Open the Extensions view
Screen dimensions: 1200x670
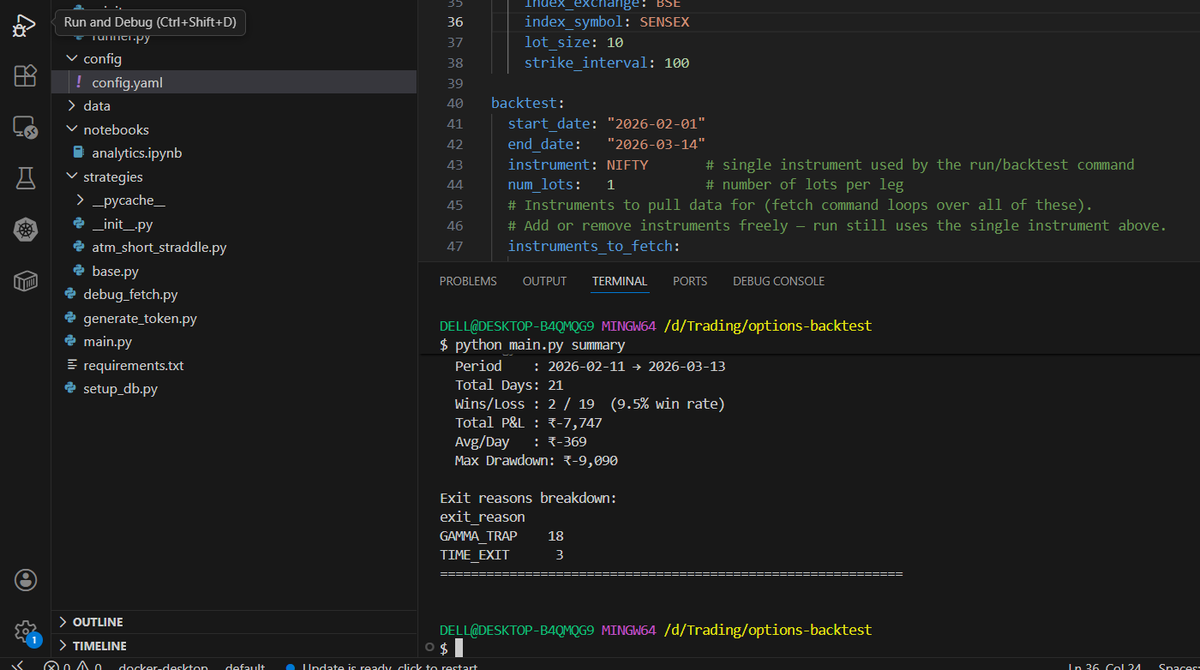point(25,76)
